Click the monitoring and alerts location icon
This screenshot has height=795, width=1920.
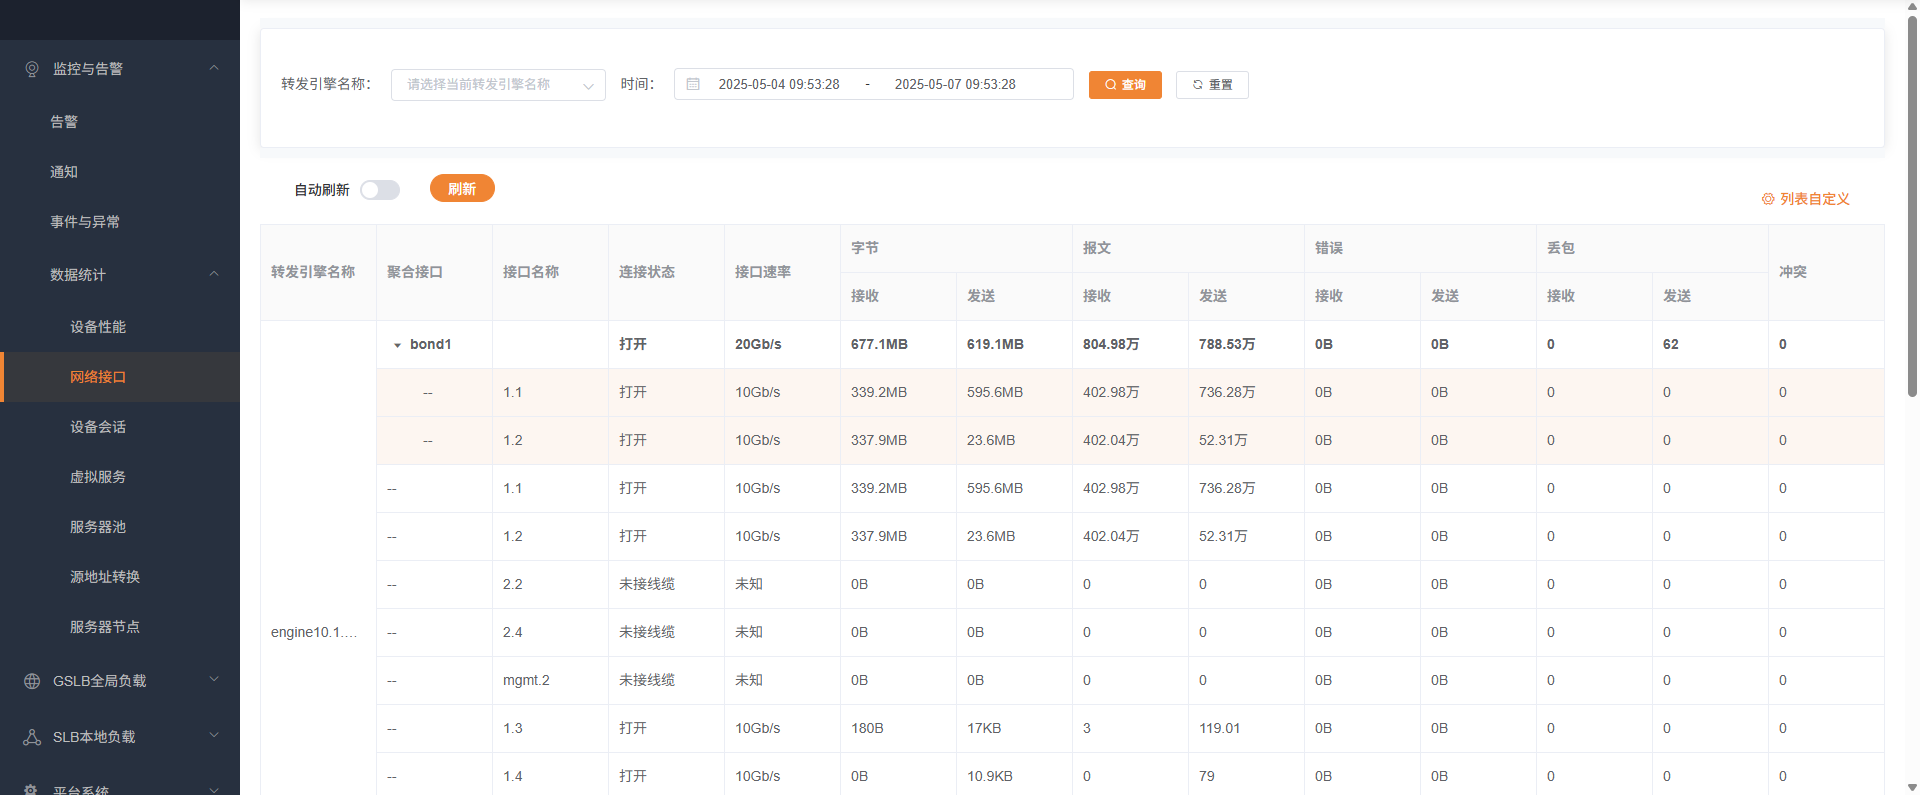[32, 69]
